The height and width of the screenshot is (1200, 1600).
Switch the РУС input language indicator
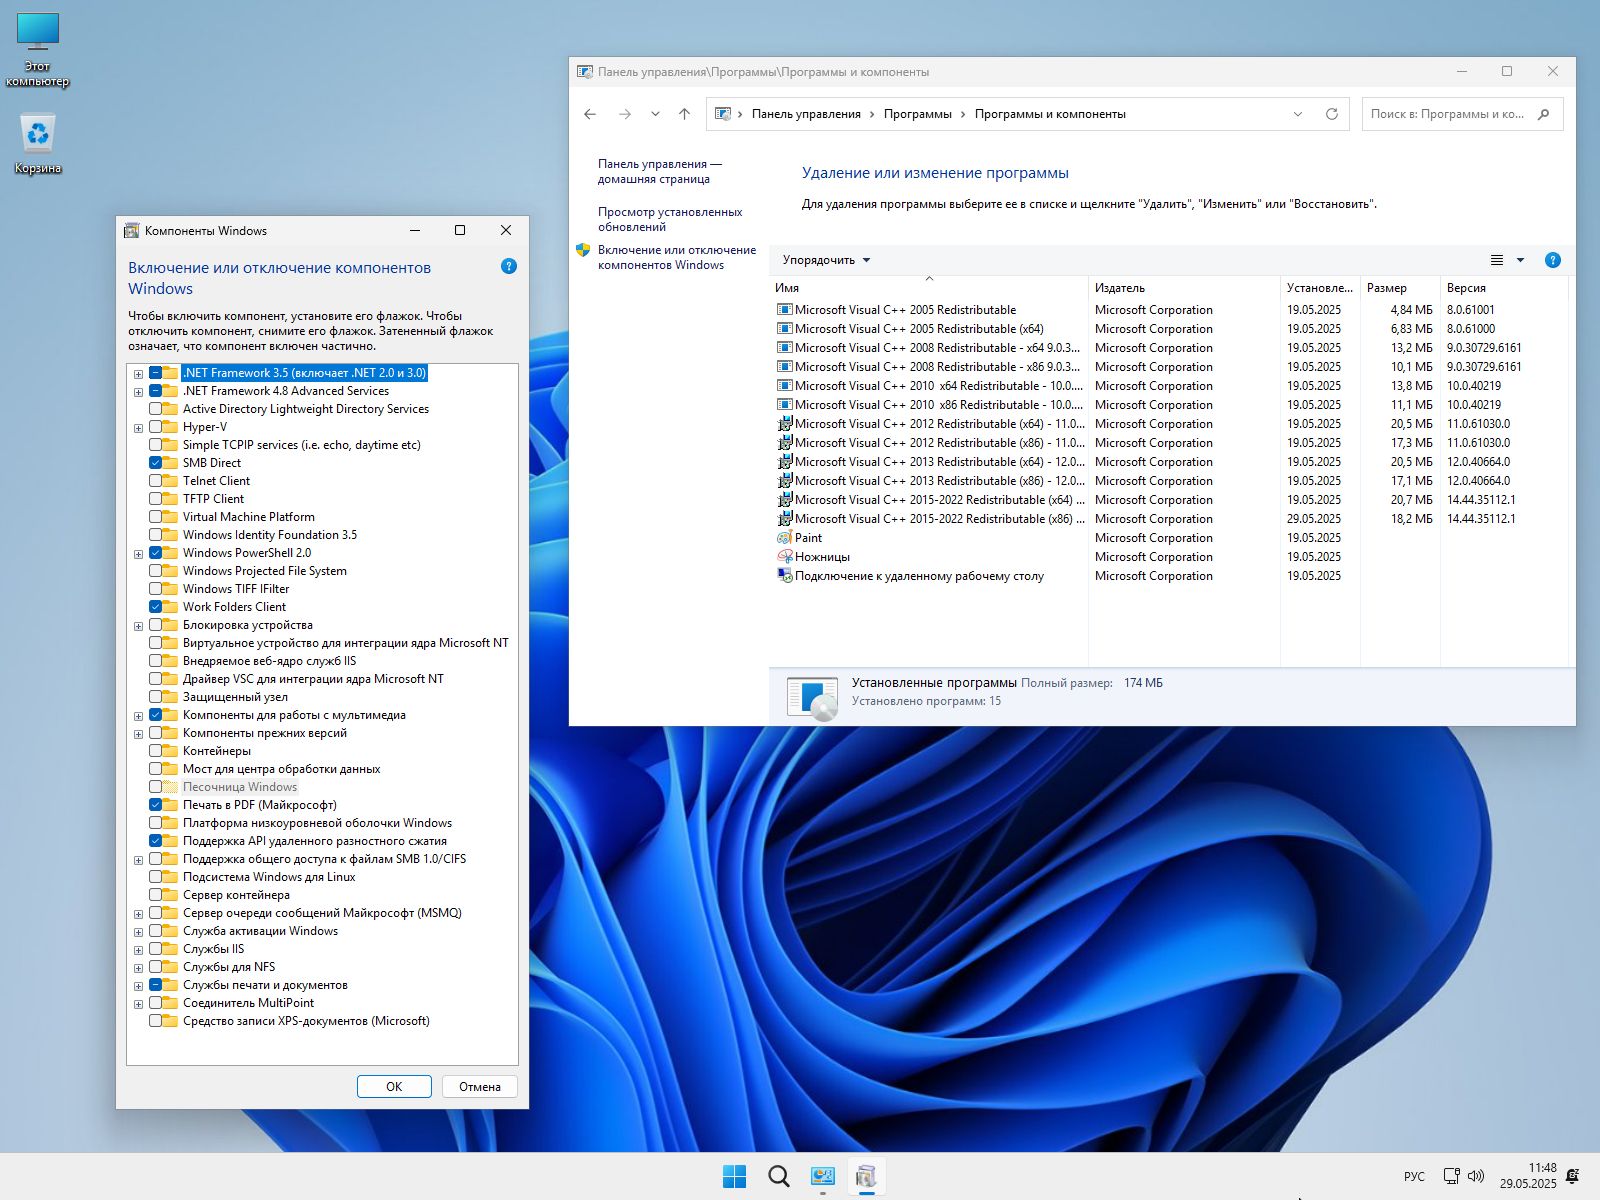[x=1414, y=1177]
